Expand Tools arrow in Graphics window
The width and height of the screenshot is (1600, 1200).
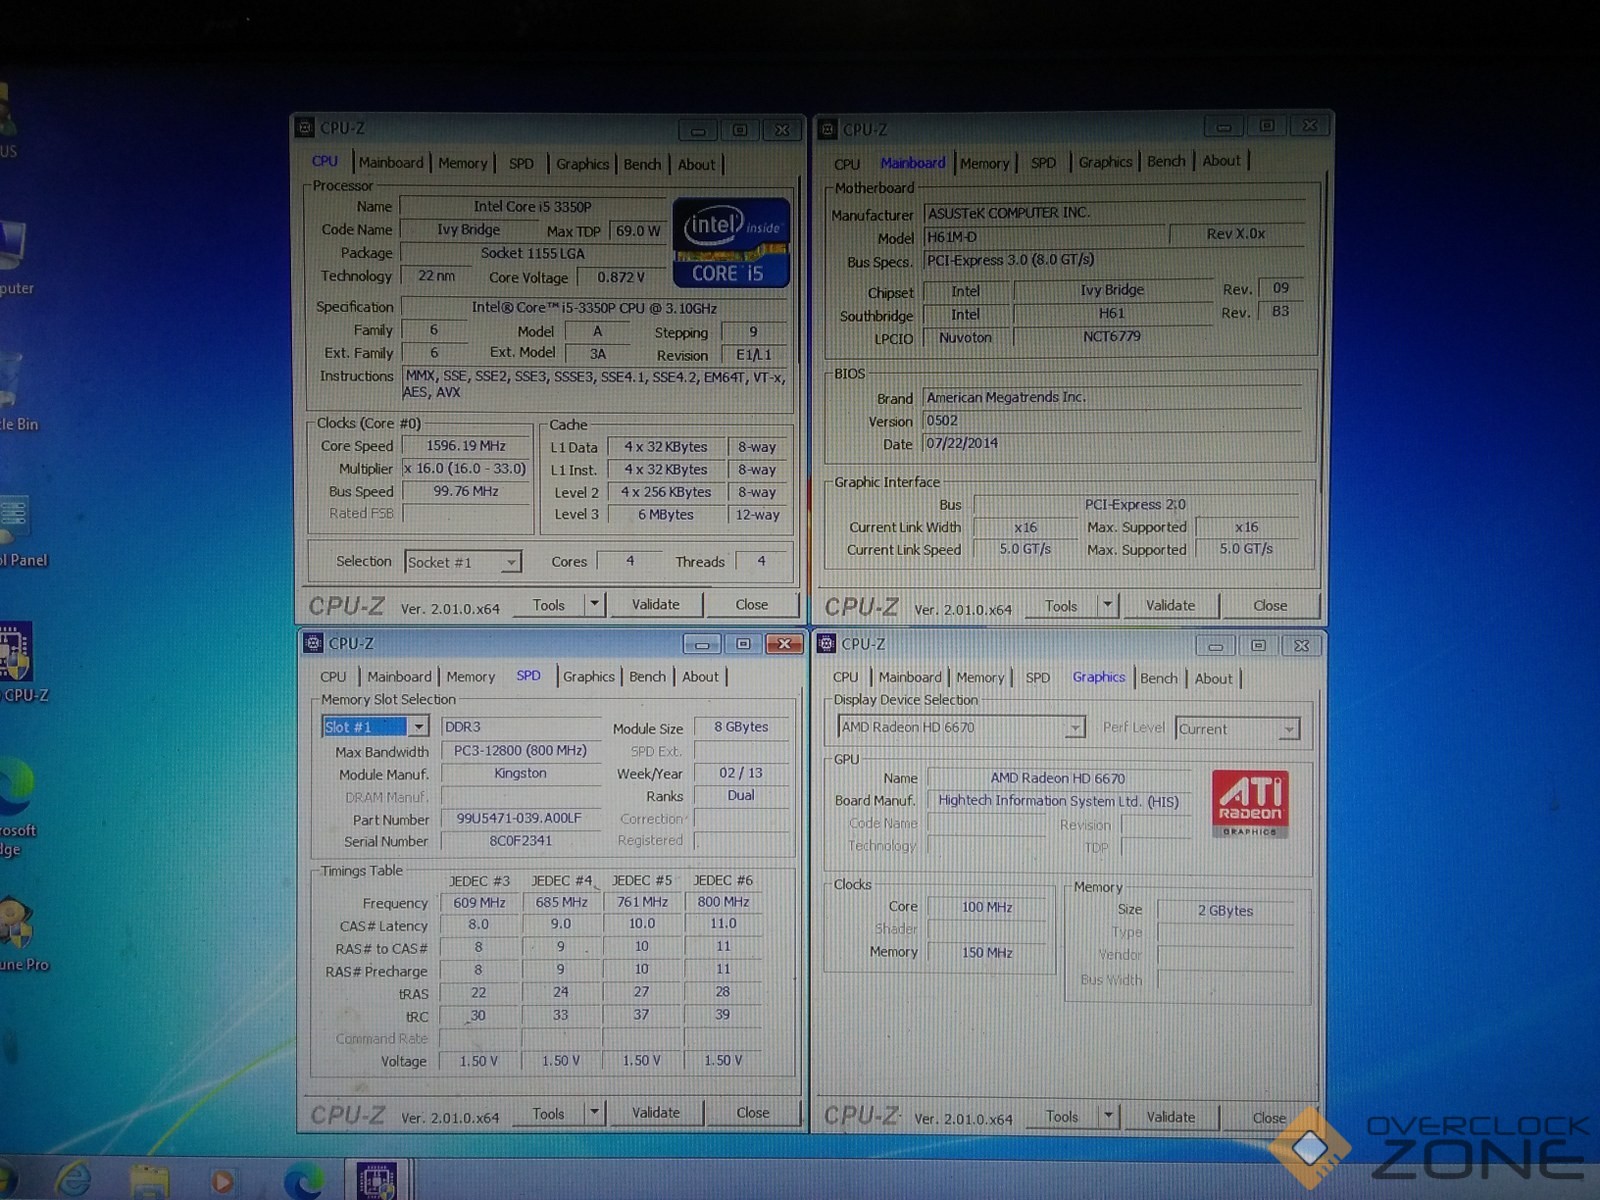point(1108,1115)
